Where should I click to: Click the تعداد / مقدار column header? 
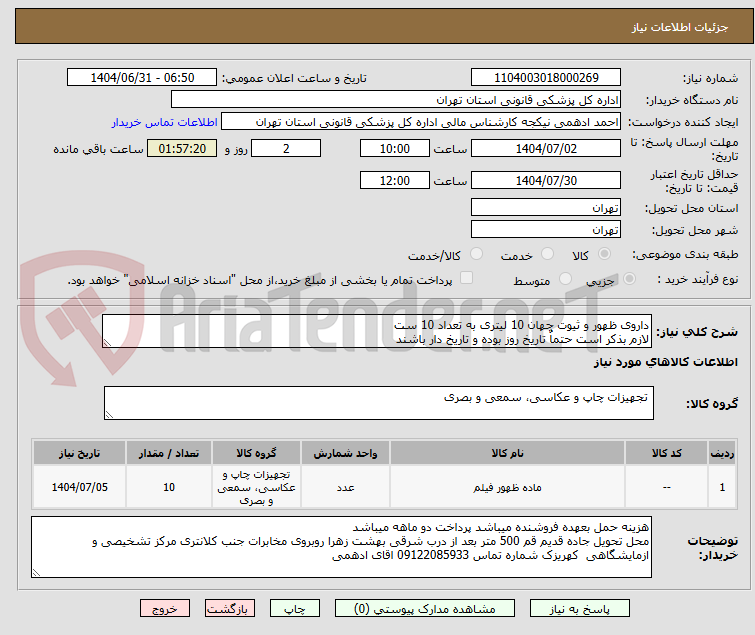(169, 453)
